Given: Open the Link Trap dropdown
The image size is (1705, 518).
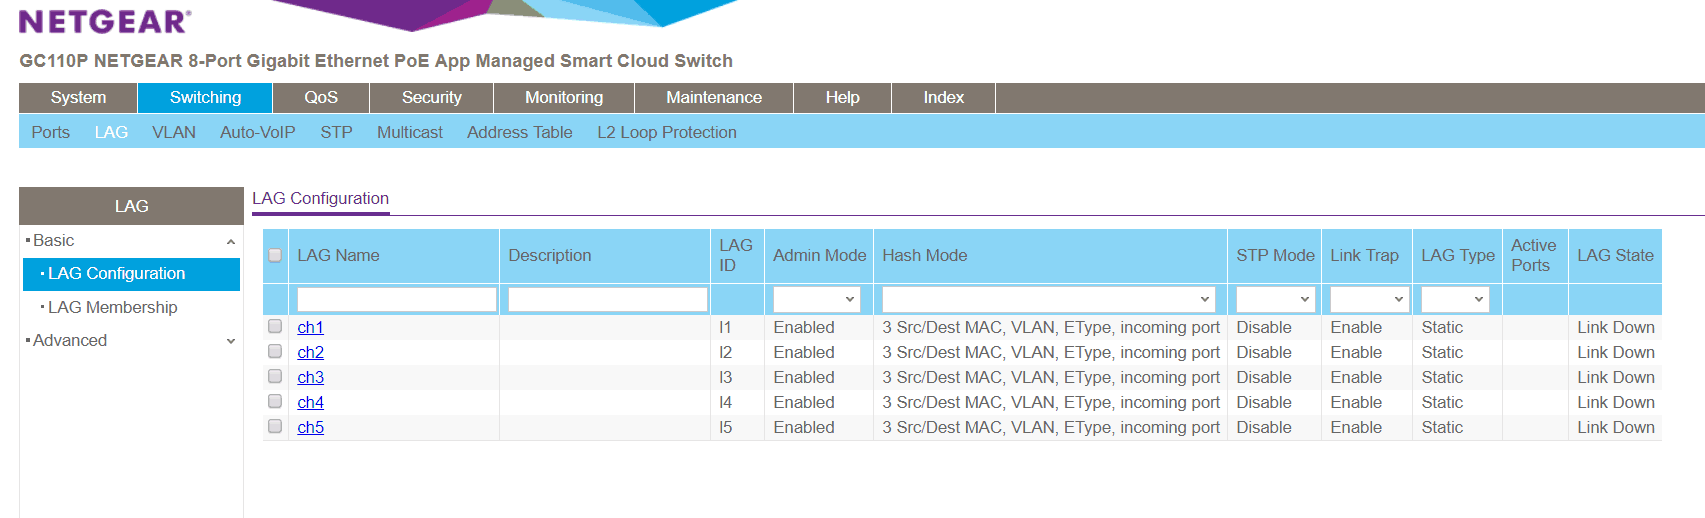Looking at the screenshot, I should pos(1367,299).
